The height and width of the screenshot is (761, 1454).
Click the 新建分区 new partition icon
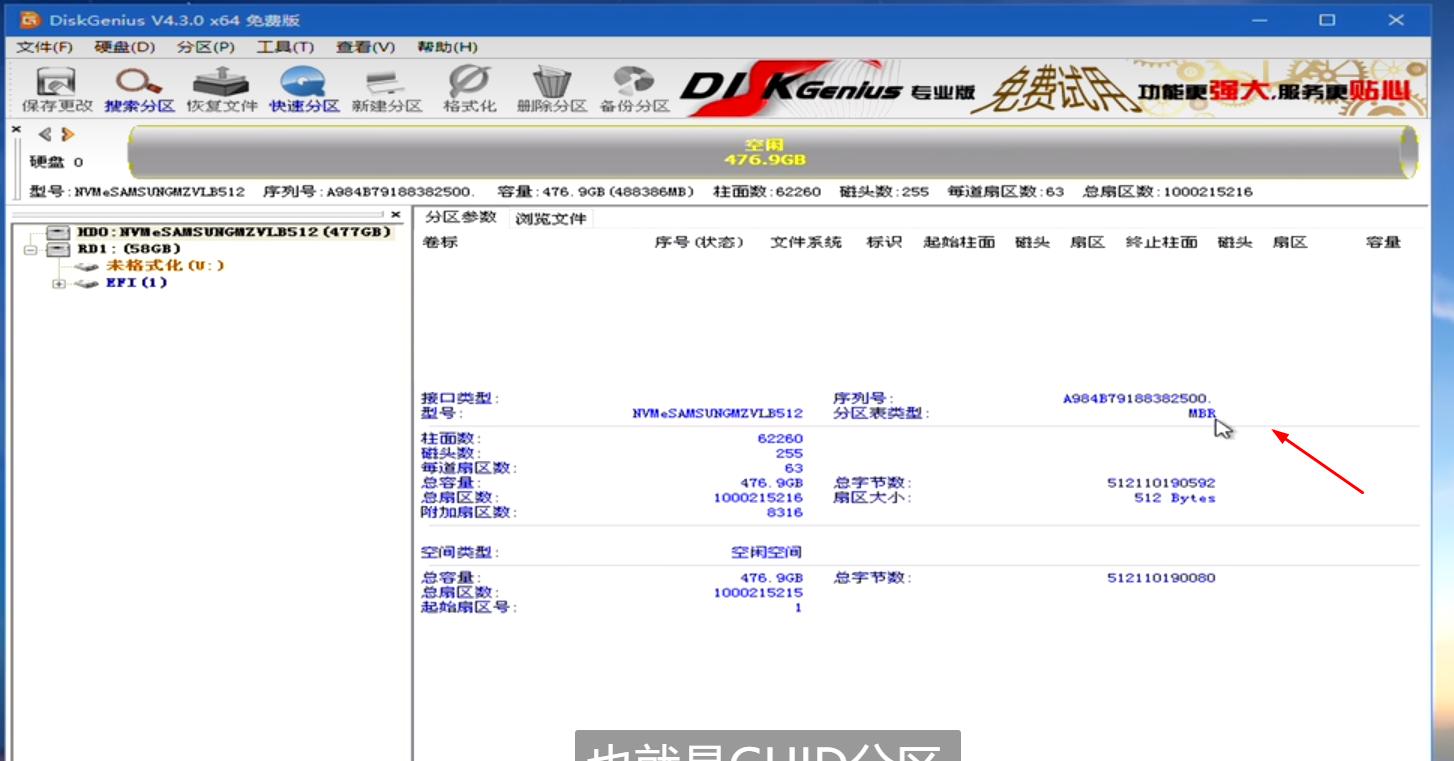click(386, 89)
